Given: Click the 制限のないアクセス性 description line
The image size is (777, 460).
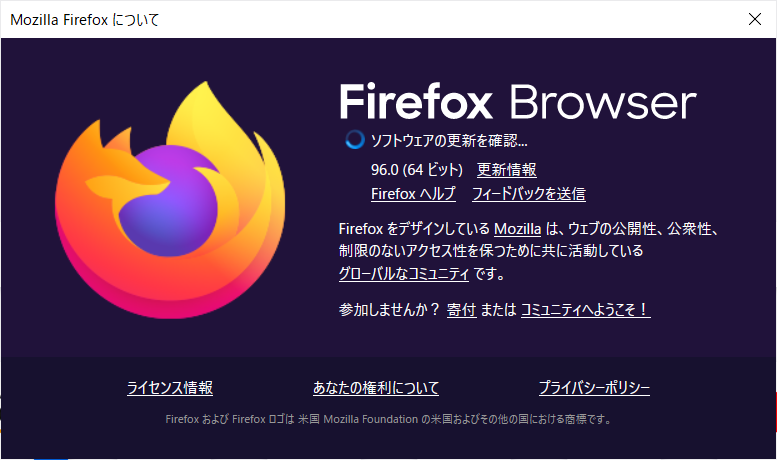Looking at the screenshot, I should point(490,251).
